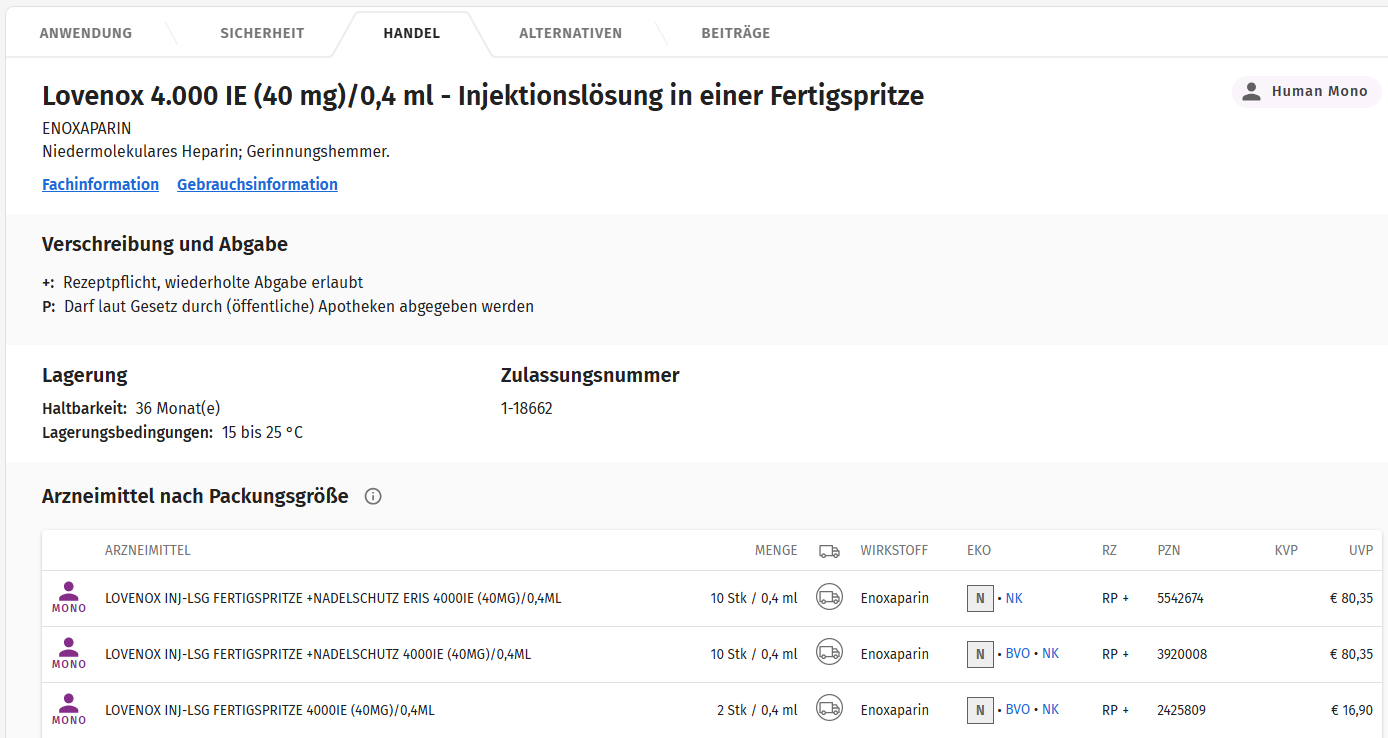
Task: Click Zulassungsnummer value 1-18662
Action: click(527, 409)
